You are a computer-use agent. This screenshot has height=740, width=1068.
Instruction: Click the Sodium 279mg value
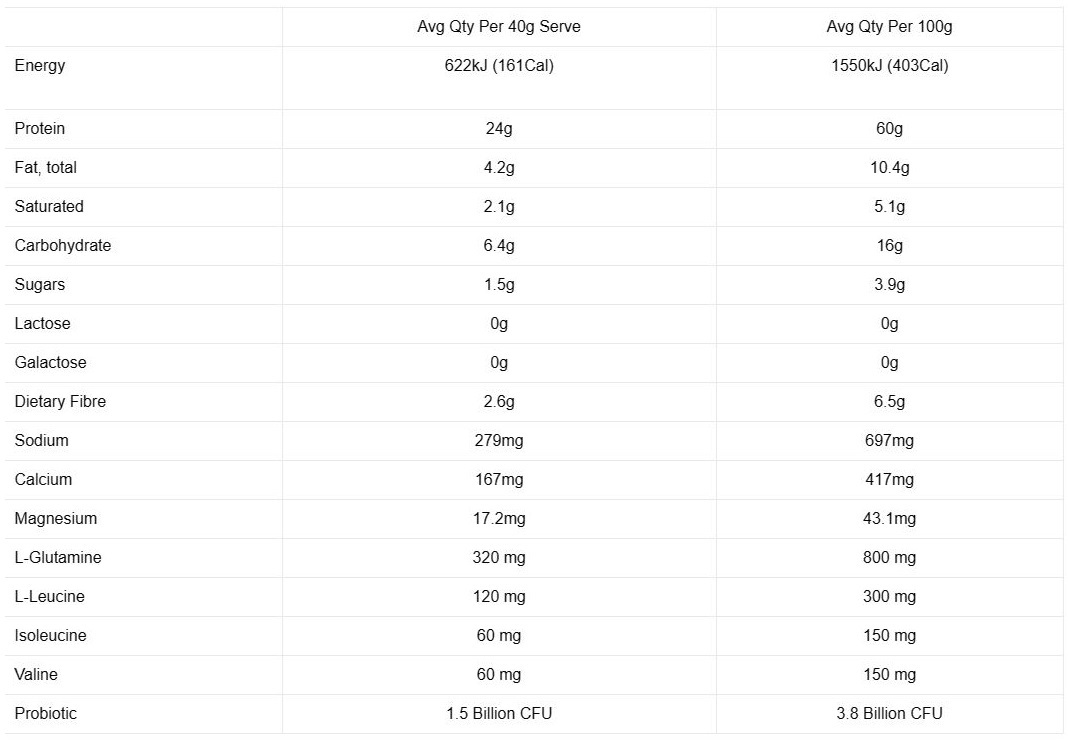pos(499,440)
